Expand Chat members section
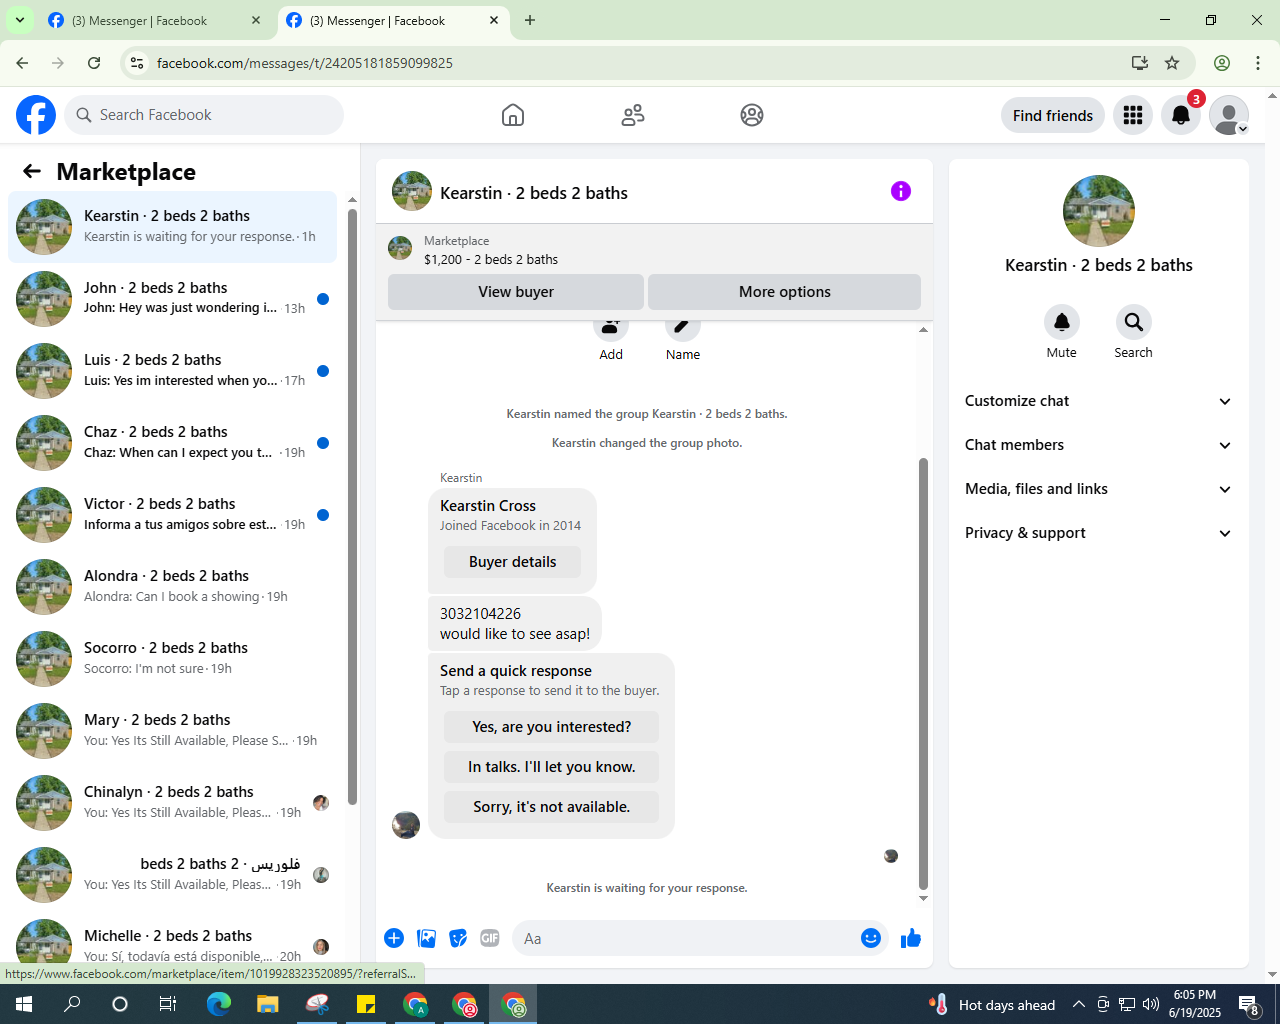 coord(1098,445)
